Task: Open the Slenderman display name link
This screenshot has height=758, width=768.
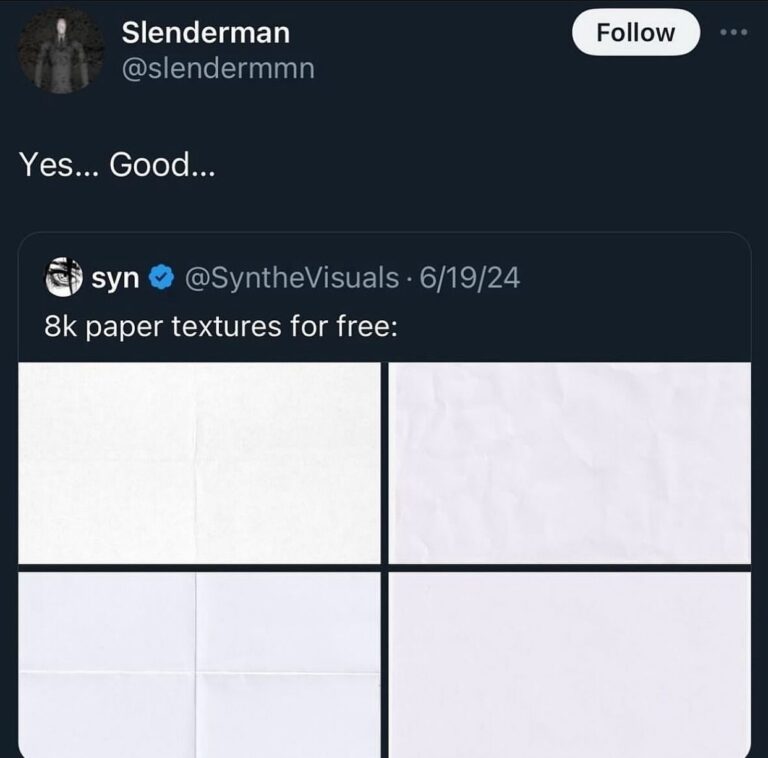Action: point(205,32)
